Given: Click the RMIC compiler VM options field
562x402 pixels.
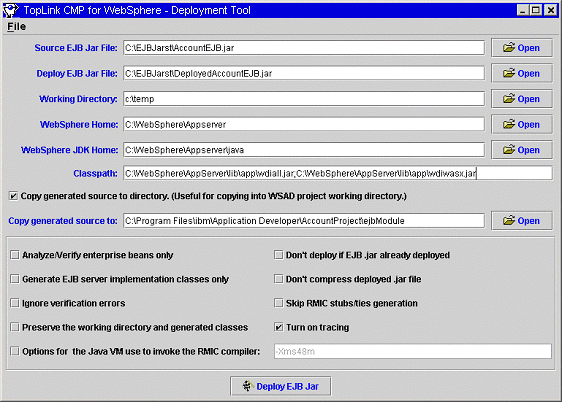Looking at the screenshot, I should (x=413, y=351).
